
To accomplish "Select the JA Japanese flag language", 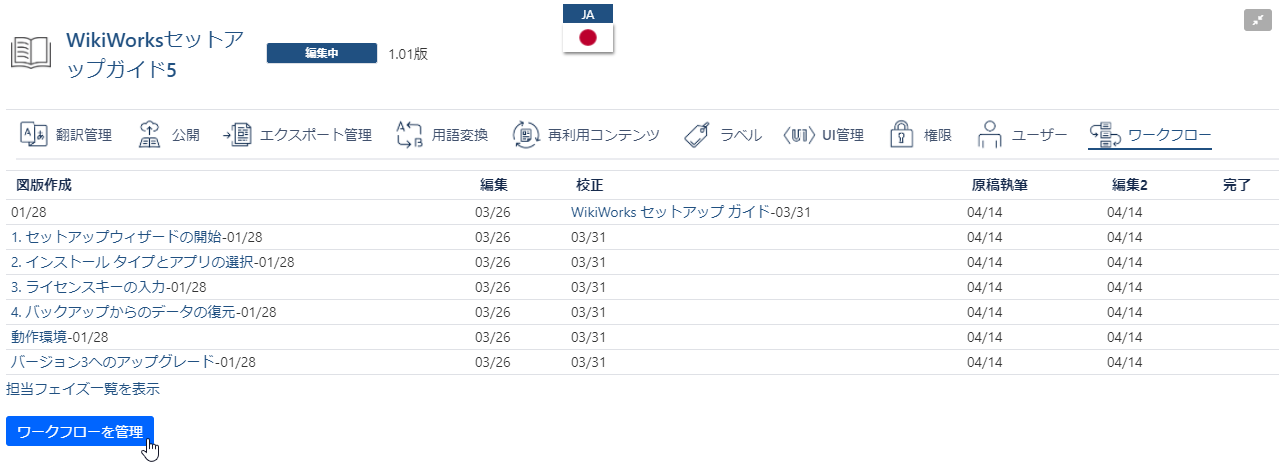I will [x=588, y=30].
